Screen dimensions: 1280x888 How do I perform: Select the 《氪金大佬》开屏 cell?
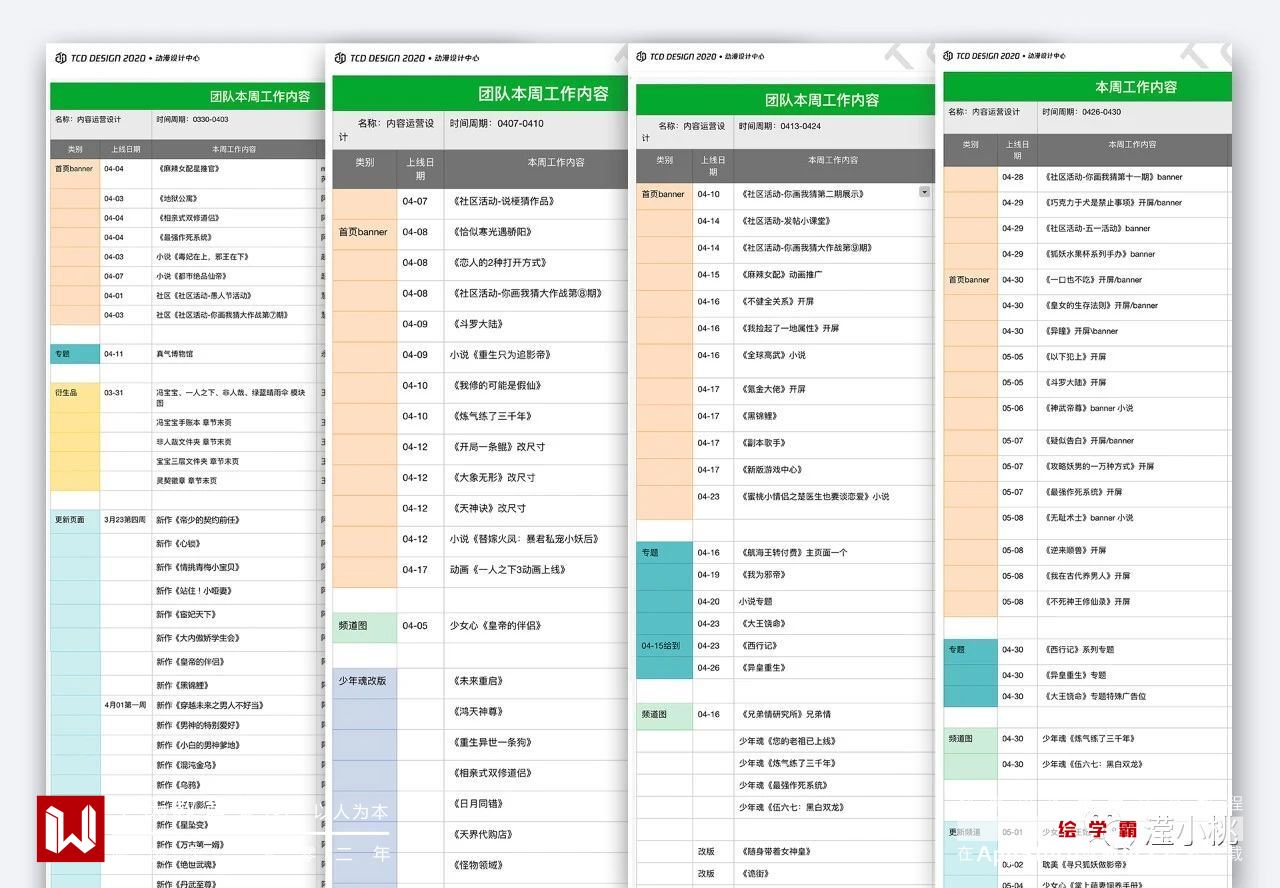point(832,389)
